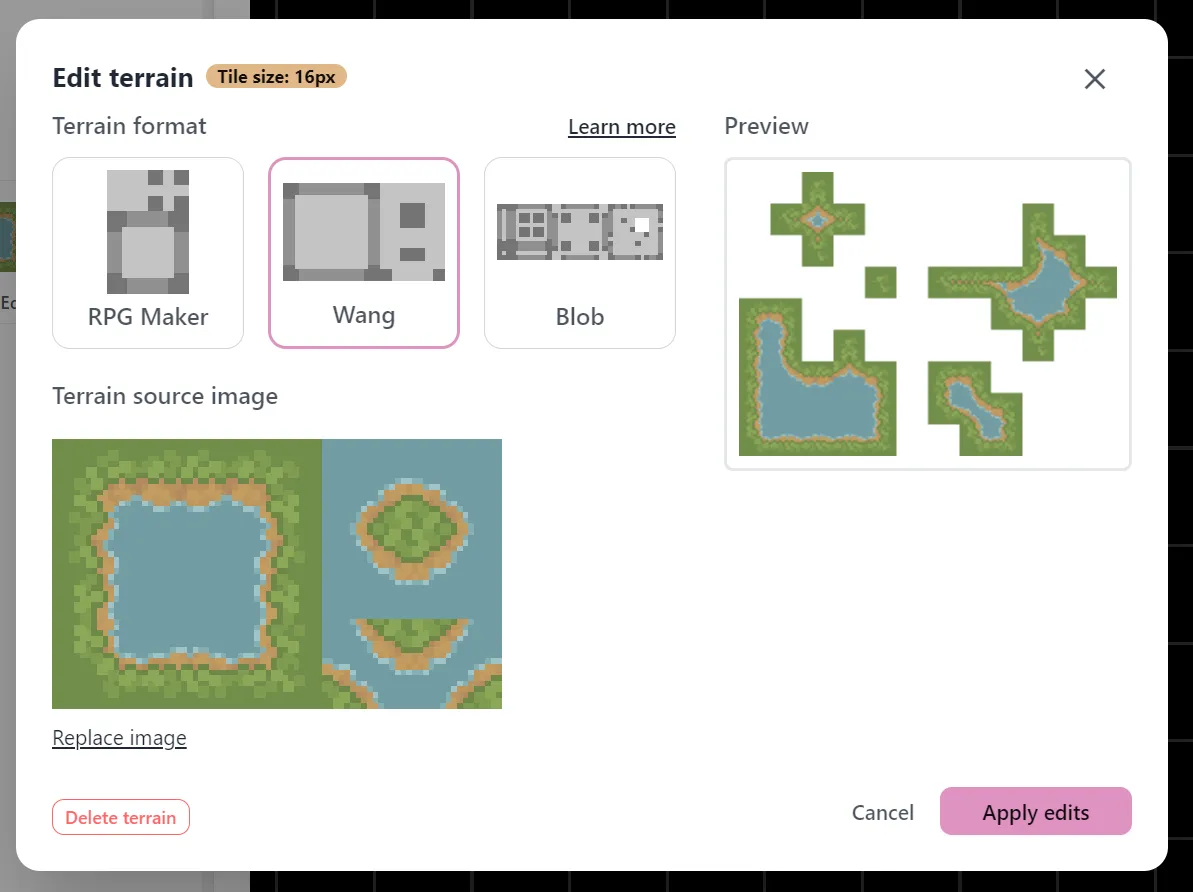The width and height of the screenshot is (1193, 892).
Task: Click the terrain source image
Action: click(x=277, y=574)
